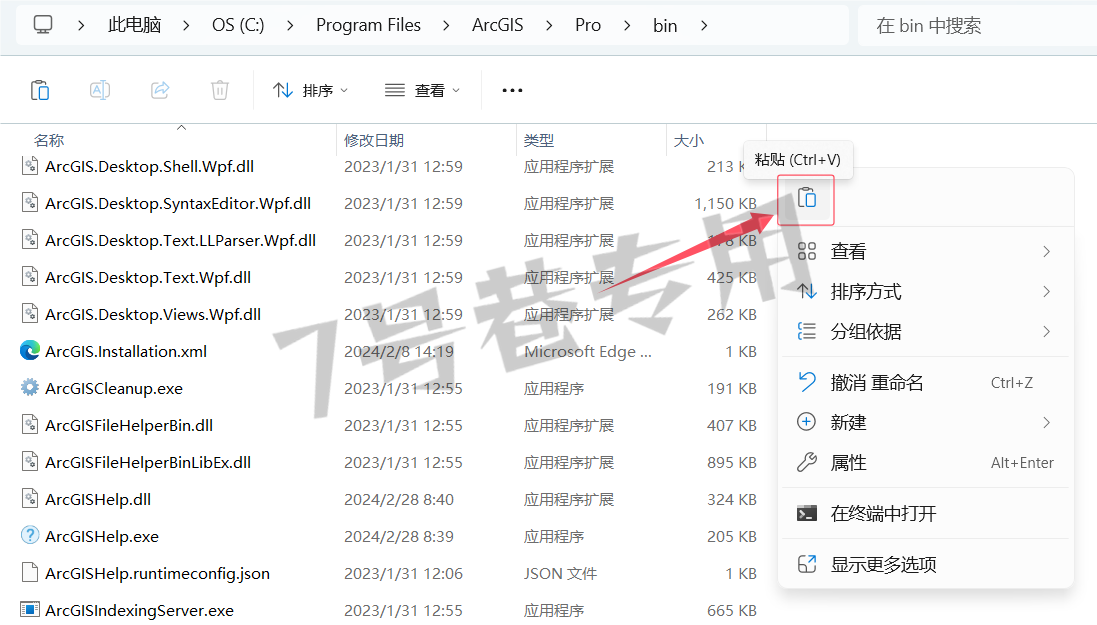Sort by 大小 column header

[x=688, y=140]
